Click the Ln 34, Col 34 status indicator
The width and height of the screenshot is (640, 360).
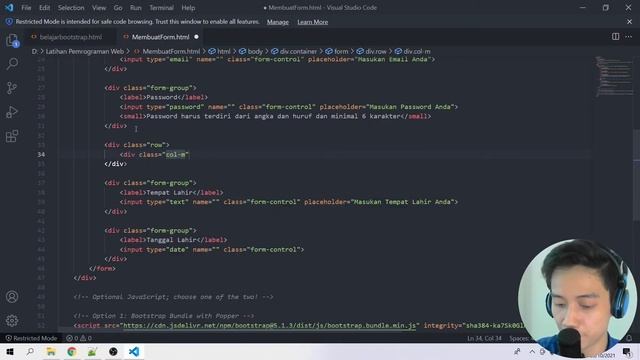484,338
